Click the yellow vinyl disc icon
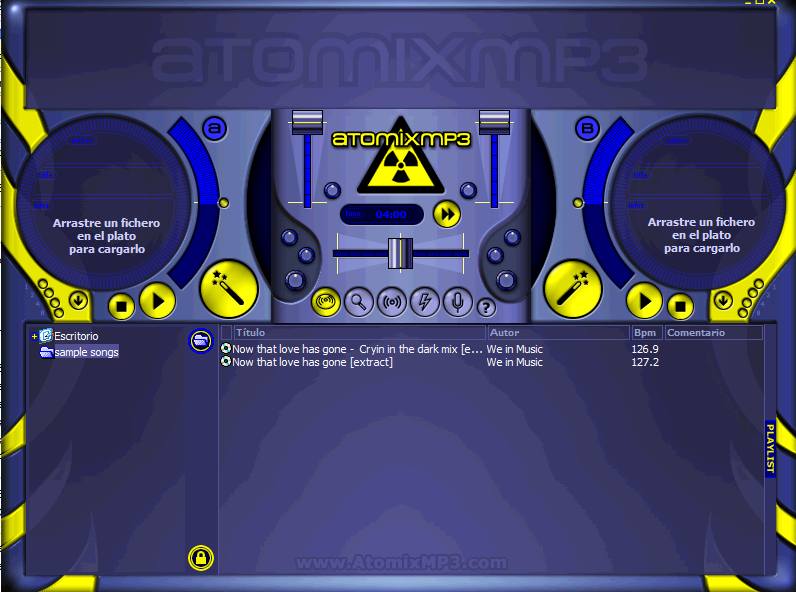This screenshot has height=592, width=796. pyautogui.click(x=325, y=302)
